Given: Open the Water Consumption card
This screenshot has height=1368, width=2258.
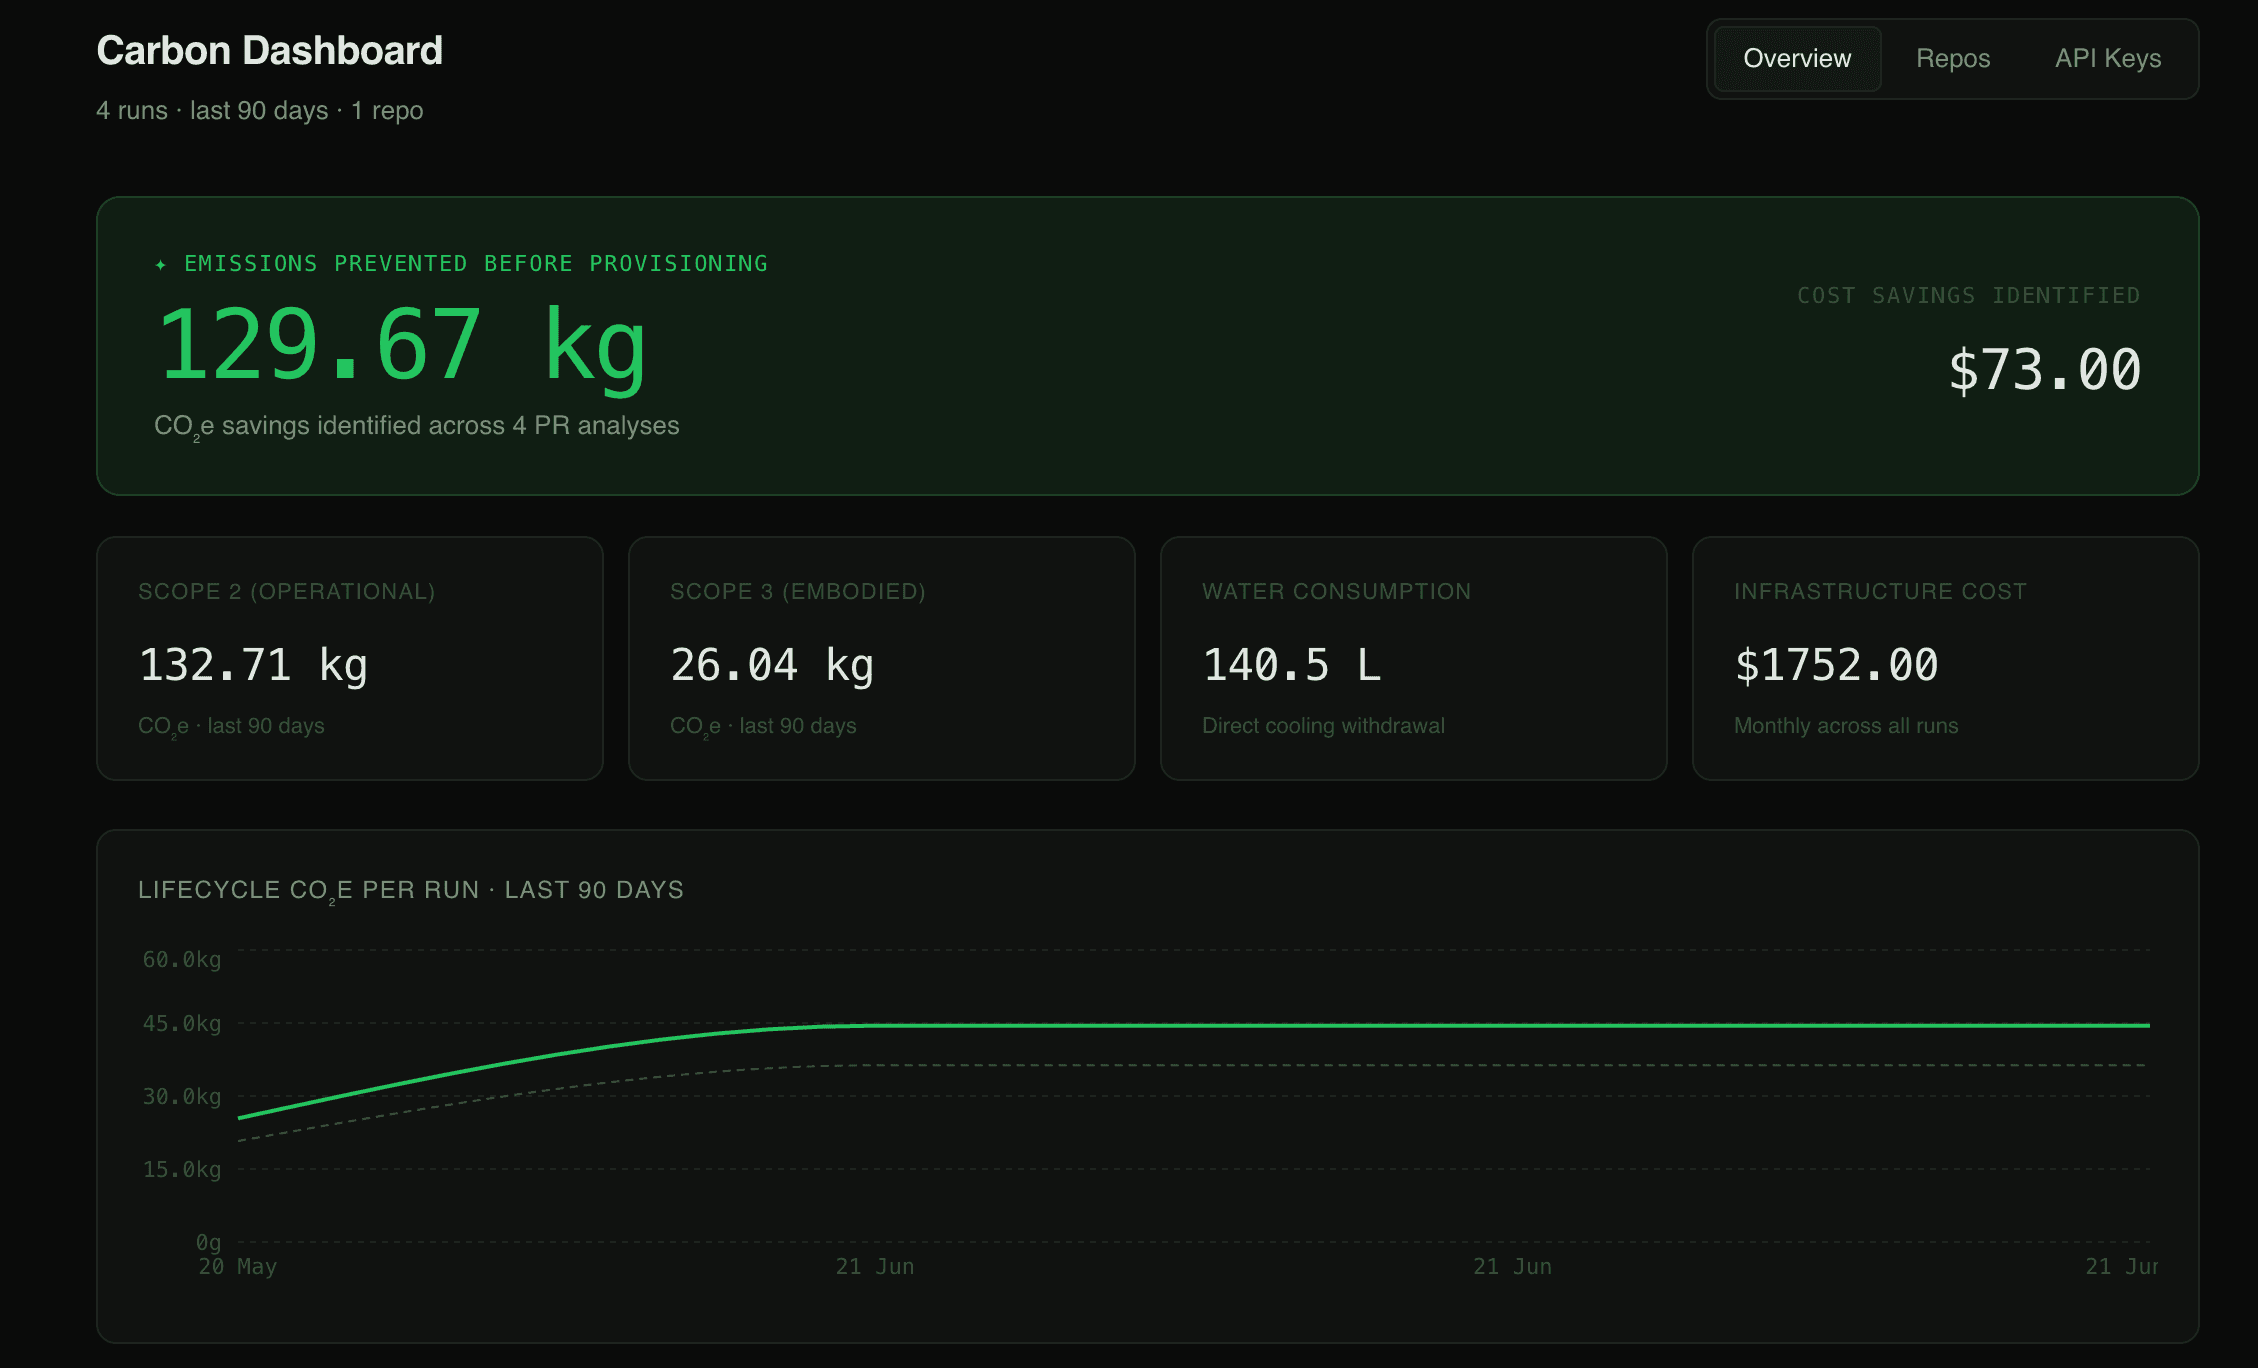Looking at the screenshot, I should point(1414,659).
